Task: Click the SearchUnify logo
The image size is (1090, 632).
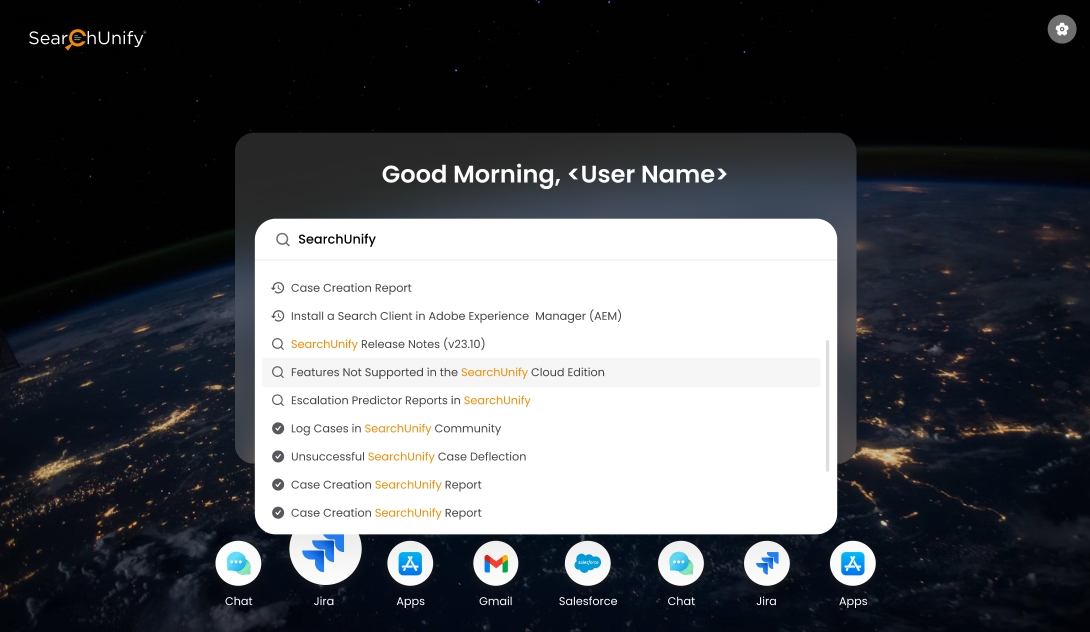Action: [87, 38]
